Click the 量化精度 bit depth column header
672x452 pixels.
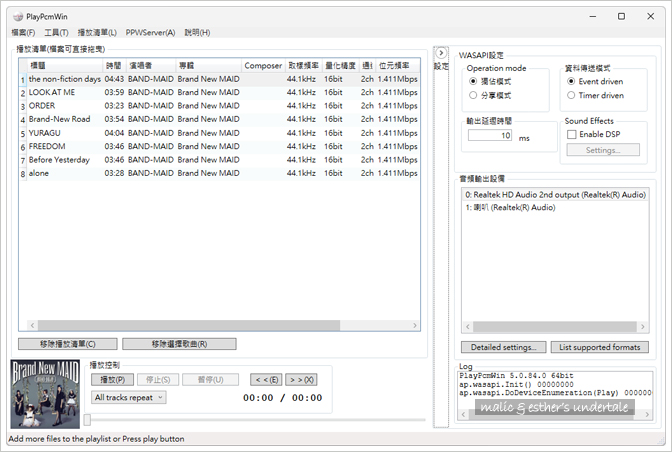tap(341, 66)
